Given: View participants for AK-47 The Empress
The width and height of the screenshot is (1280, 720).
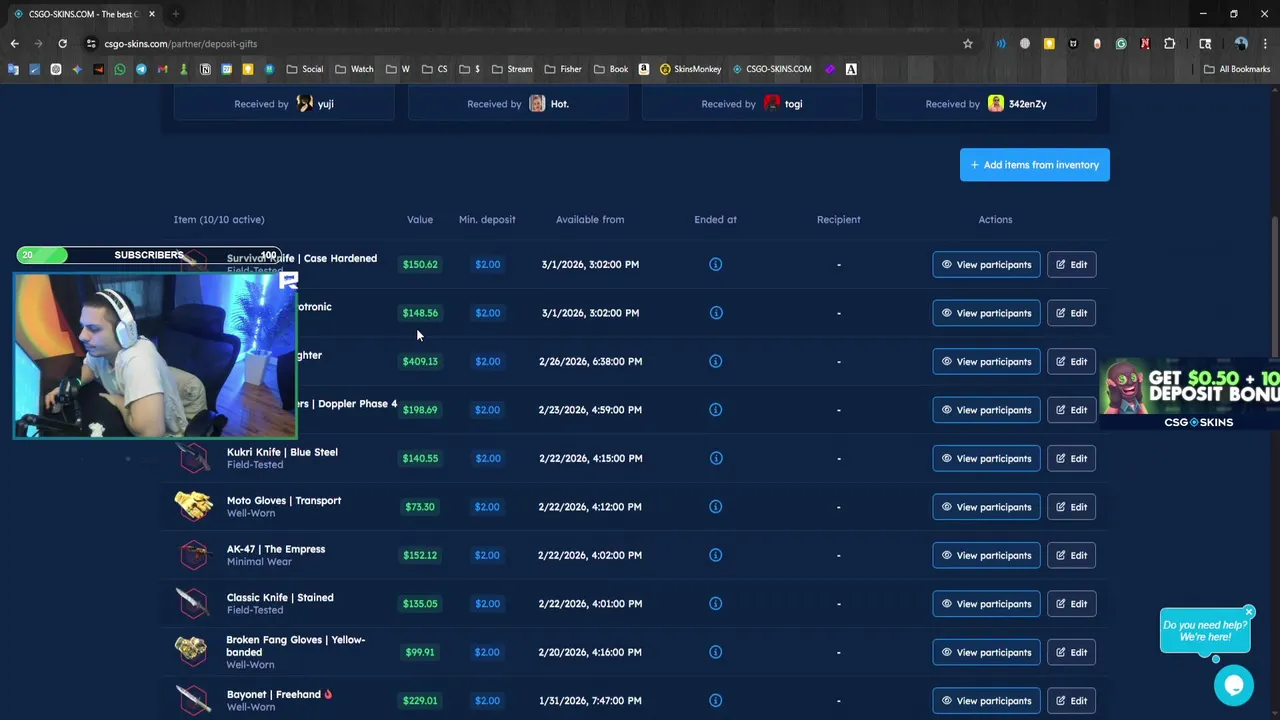Looking at the screenshot, I should point(986,555).
